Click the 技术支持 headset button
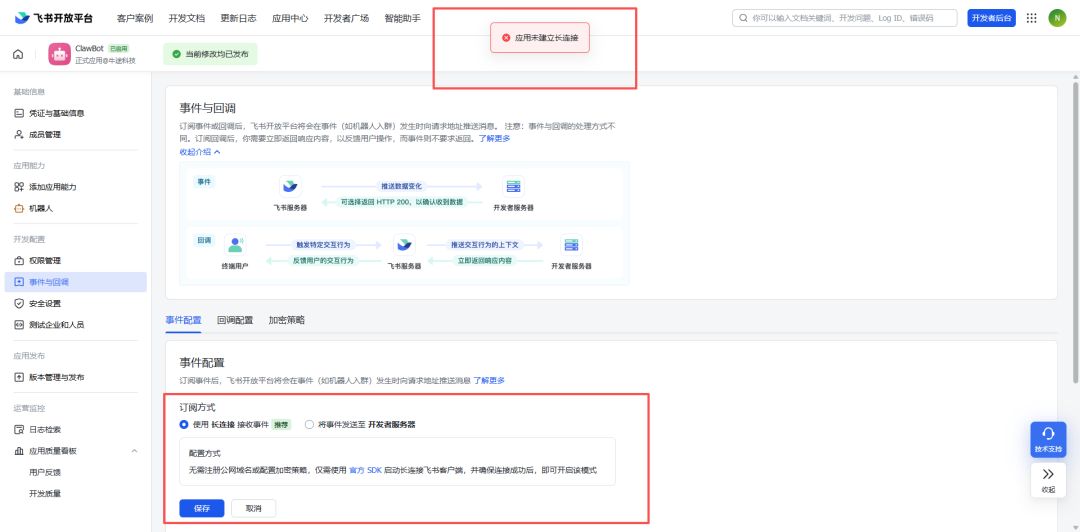 [1048, 439]
